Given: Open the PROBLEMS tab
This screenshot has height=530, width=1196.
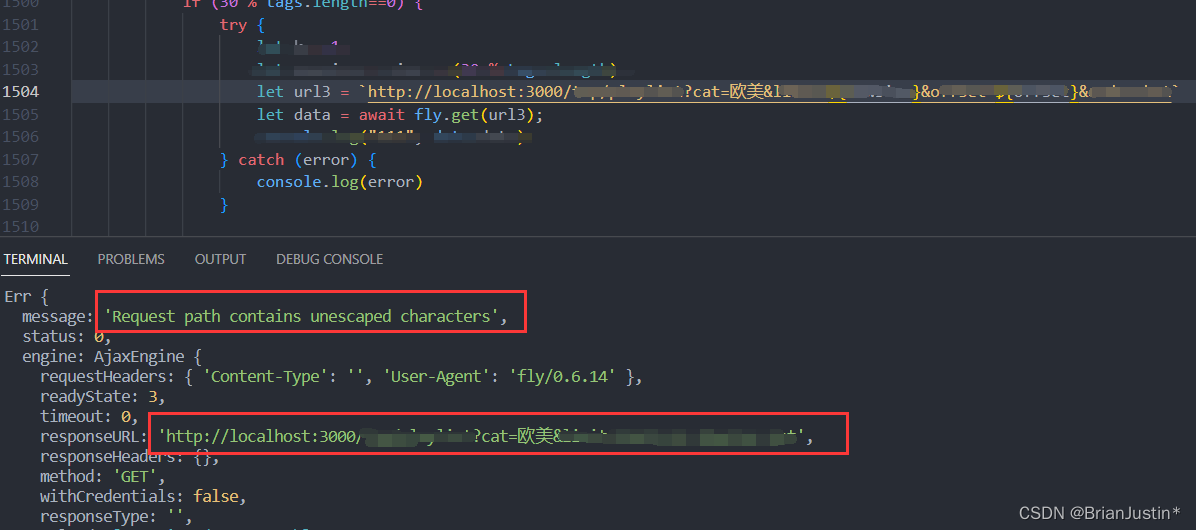Looking at the screenshot, I should tap(130, 259).
